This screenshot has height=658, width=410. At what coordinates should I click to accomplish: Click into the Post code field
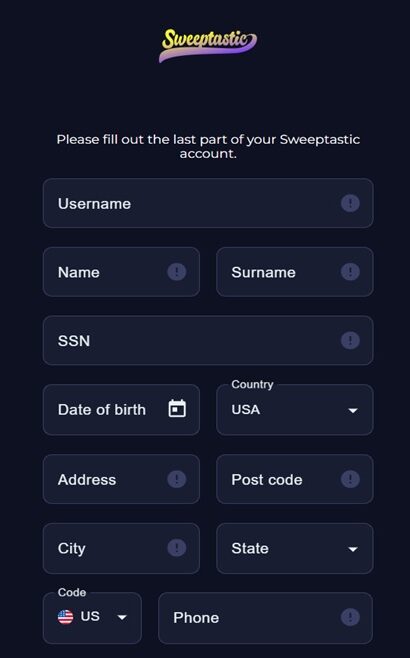coord(295,479)
